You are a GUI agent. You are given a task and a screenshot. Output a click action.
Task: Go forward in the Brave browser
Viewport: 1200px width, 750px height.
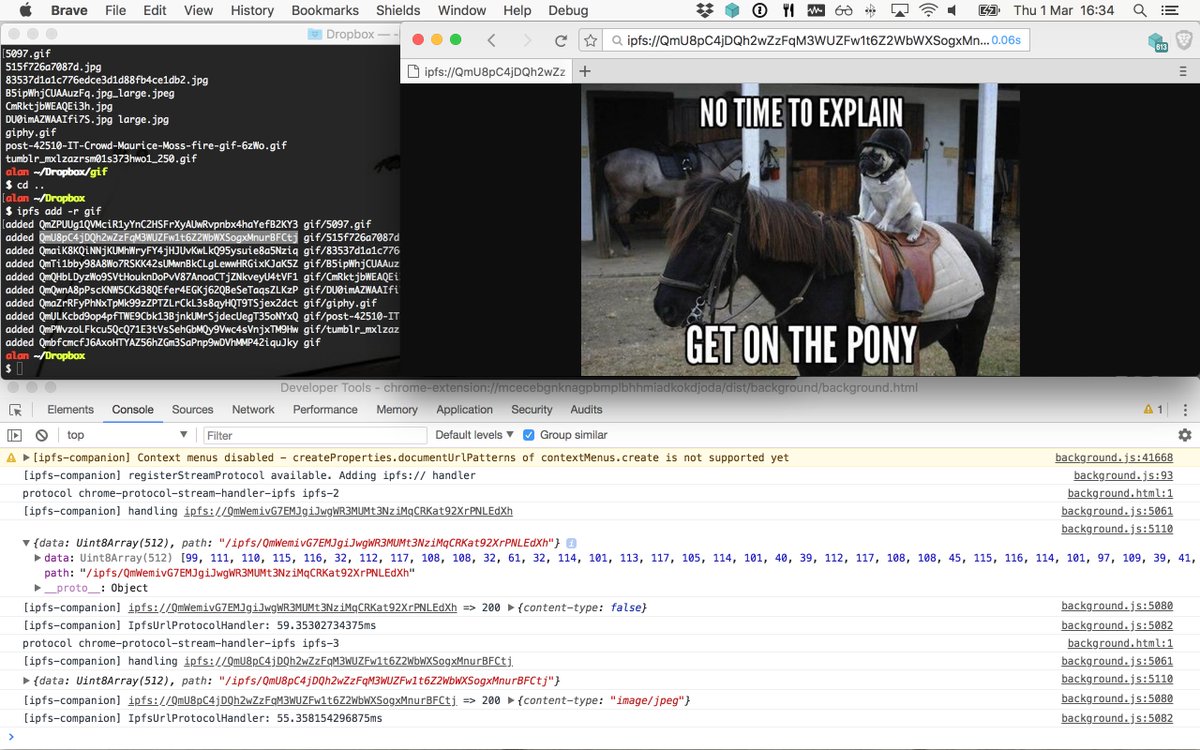coord(526,41)
